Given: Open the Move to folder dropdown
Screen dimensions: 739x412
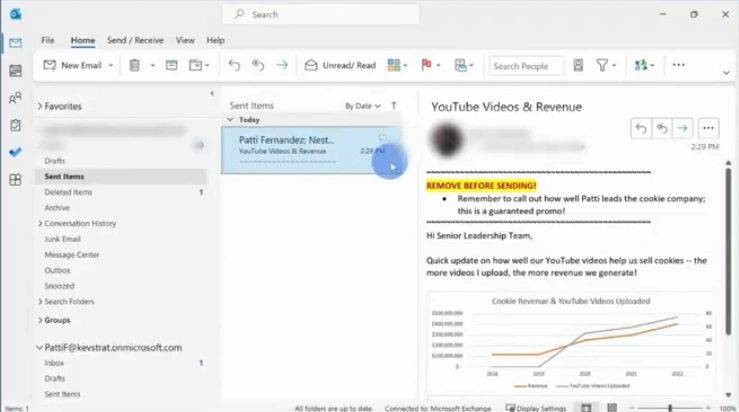Looking at the screenshot, I should tap(198, 65).
